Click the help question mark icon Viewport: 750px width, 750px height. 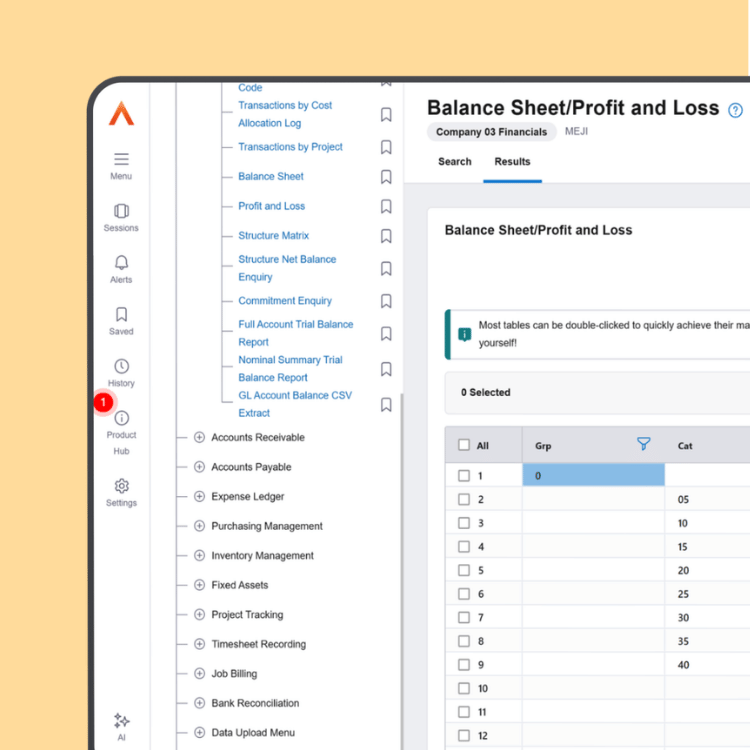click(735, 110)
